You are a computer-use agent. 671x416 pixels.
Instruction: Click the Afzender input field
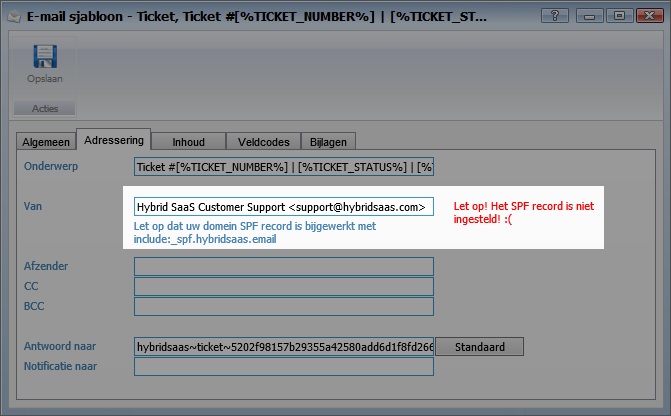(283, 266)
